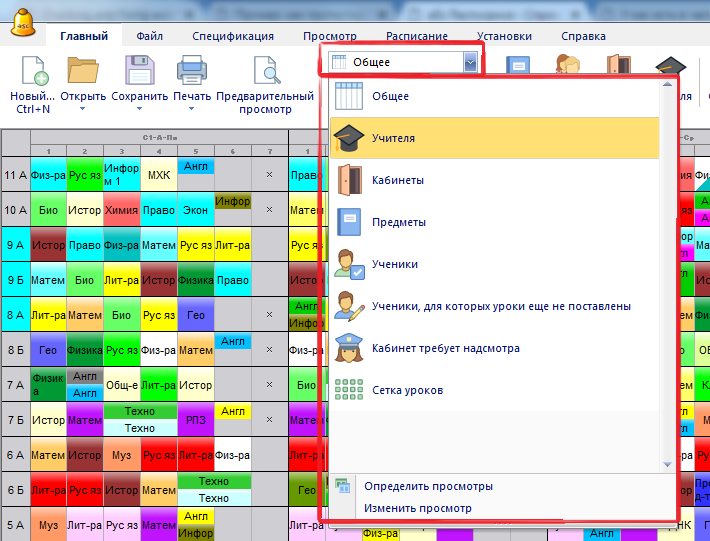Click the Open folder icon
Viewport: 710px width, 541px height.
(83, 71)
